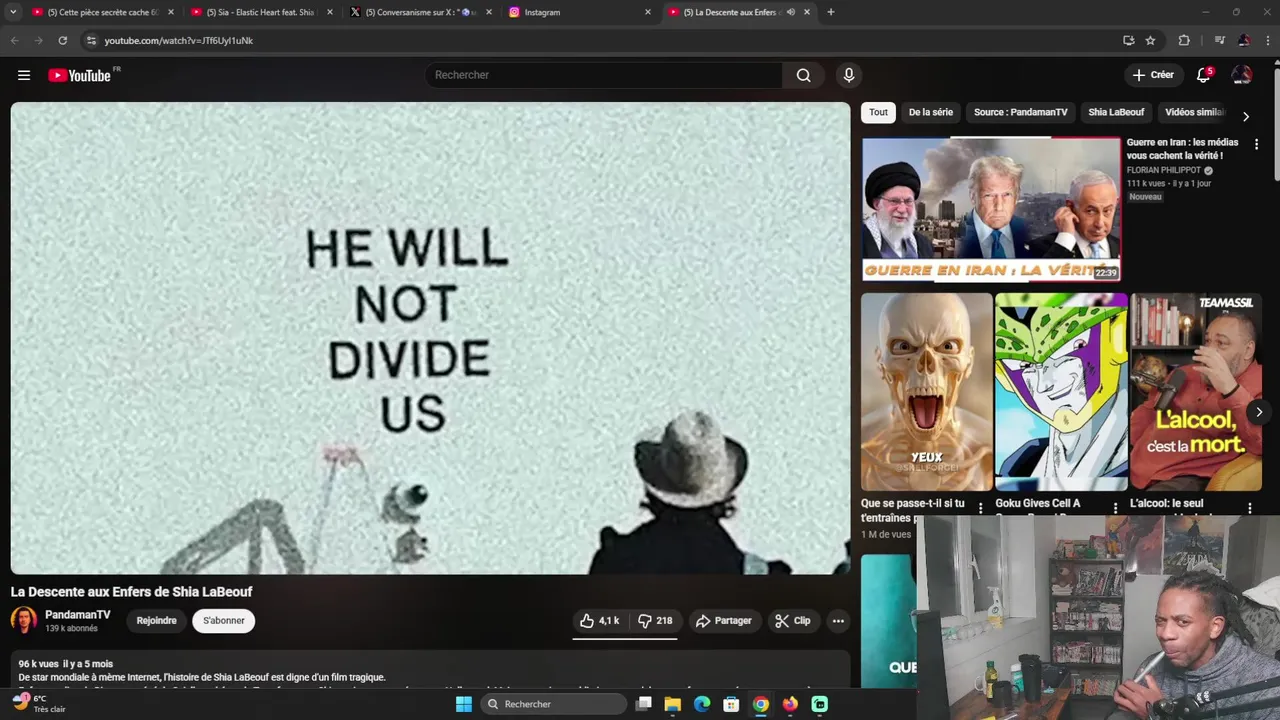Open the Guerre en Iran video thumbnail
Image resolution: width=1280 pixels, height=720 pixels.
point(991,209)
